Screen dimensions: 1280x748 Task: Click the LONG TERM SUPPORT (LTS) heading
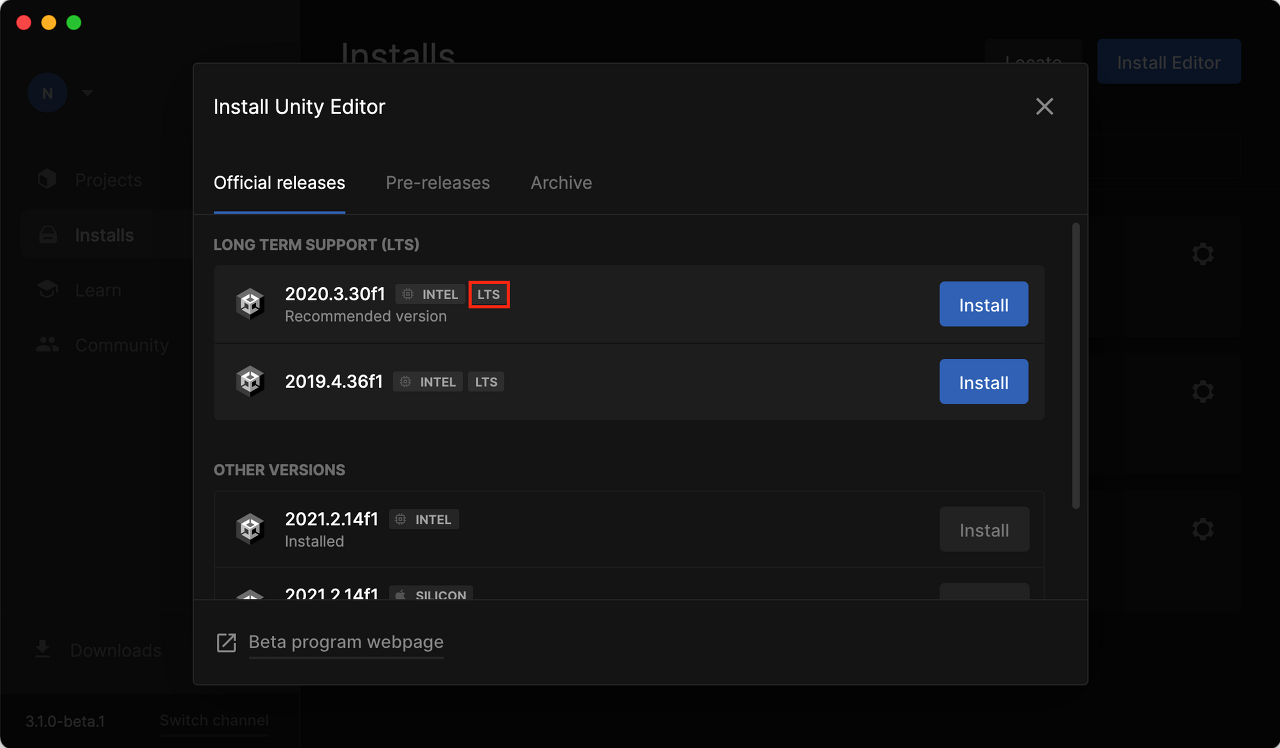(x=316, y=245)
